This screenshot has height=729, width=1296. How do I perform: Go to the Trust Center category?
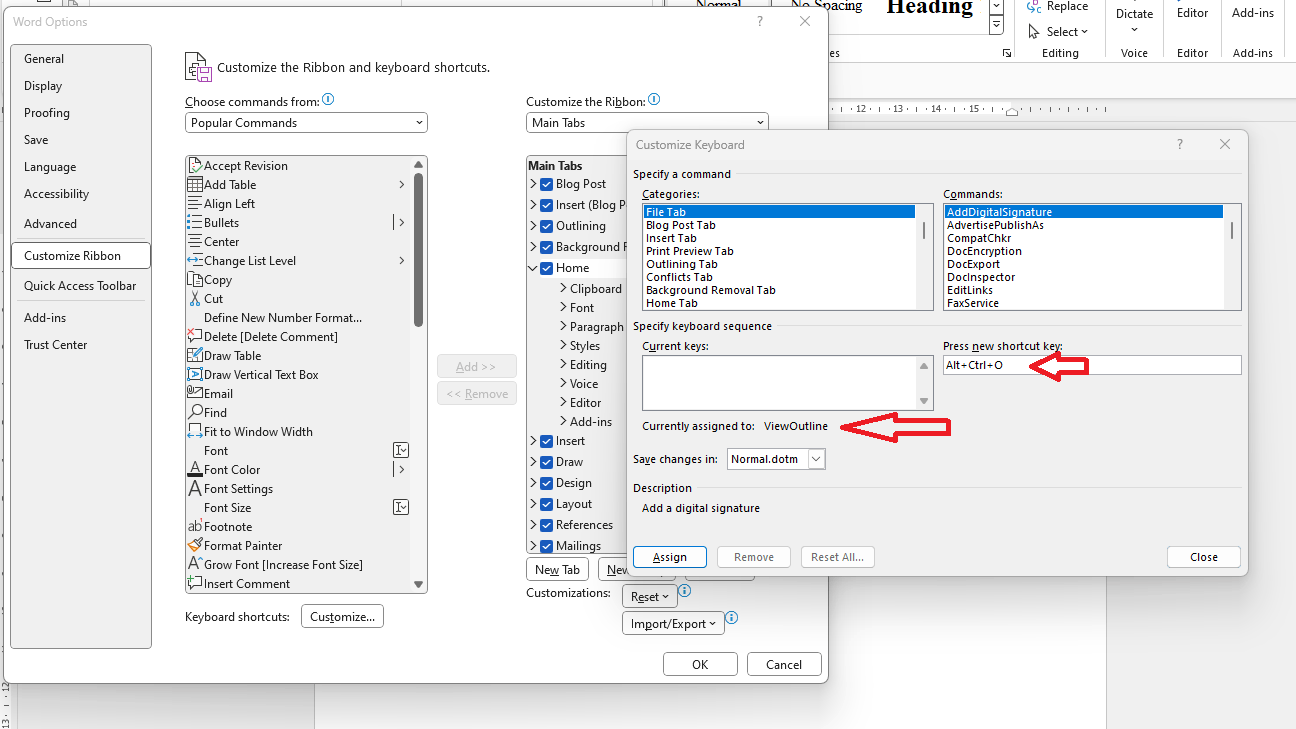coord(81,345)
